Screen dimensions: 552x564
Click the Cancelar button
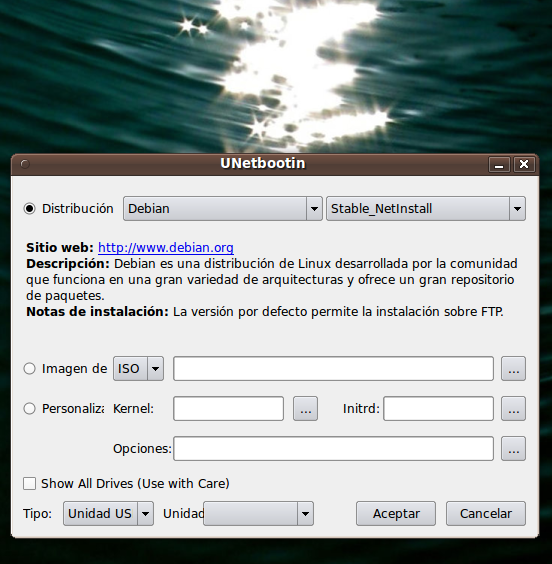486,514
